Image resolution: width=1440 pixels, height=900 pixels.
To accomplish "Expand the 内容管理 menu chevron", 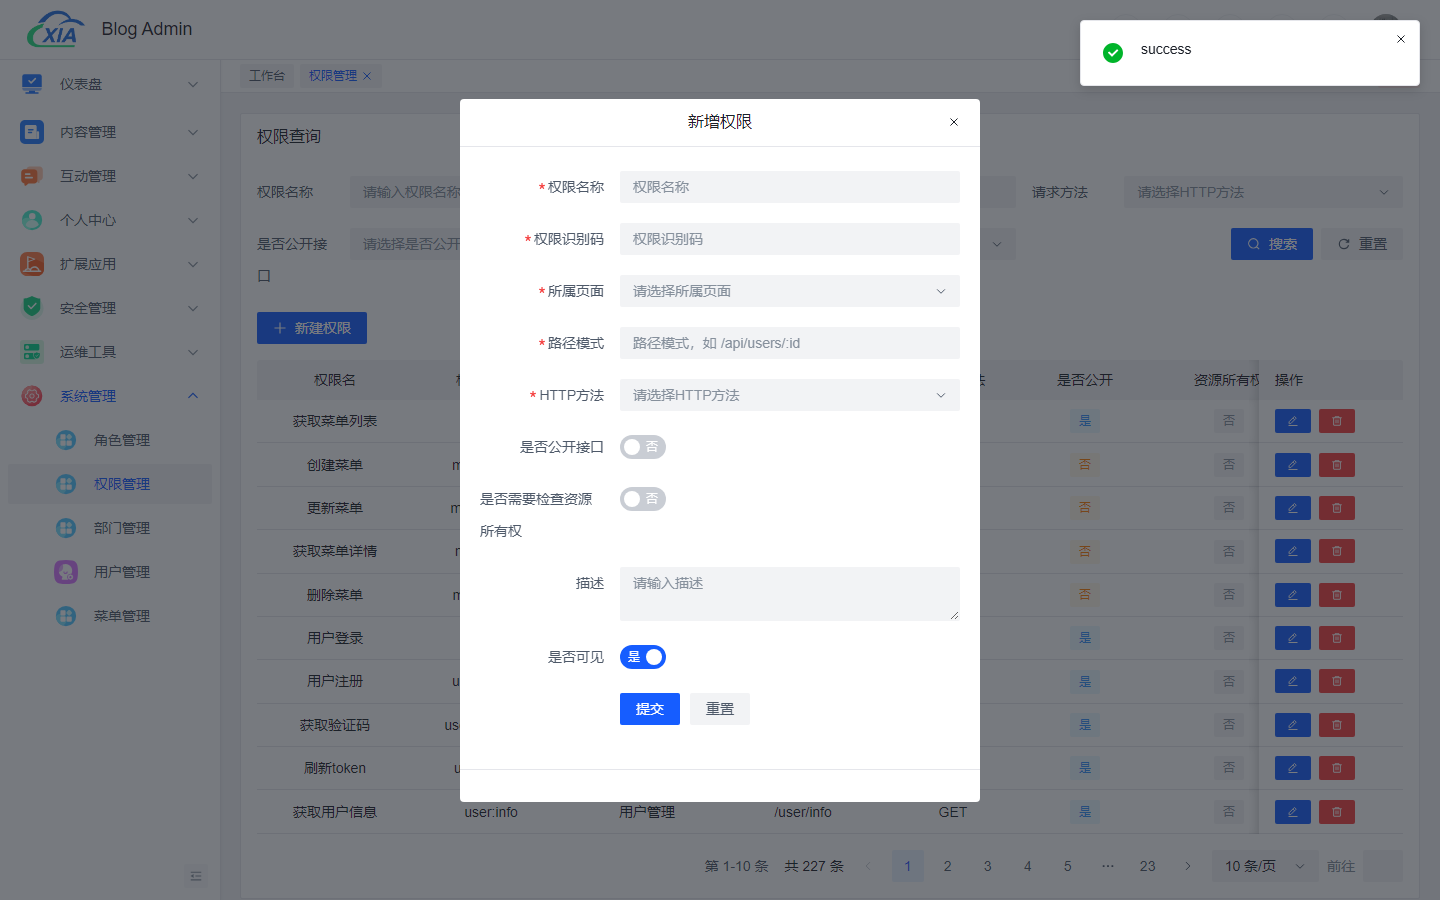I will coord(193,132).
